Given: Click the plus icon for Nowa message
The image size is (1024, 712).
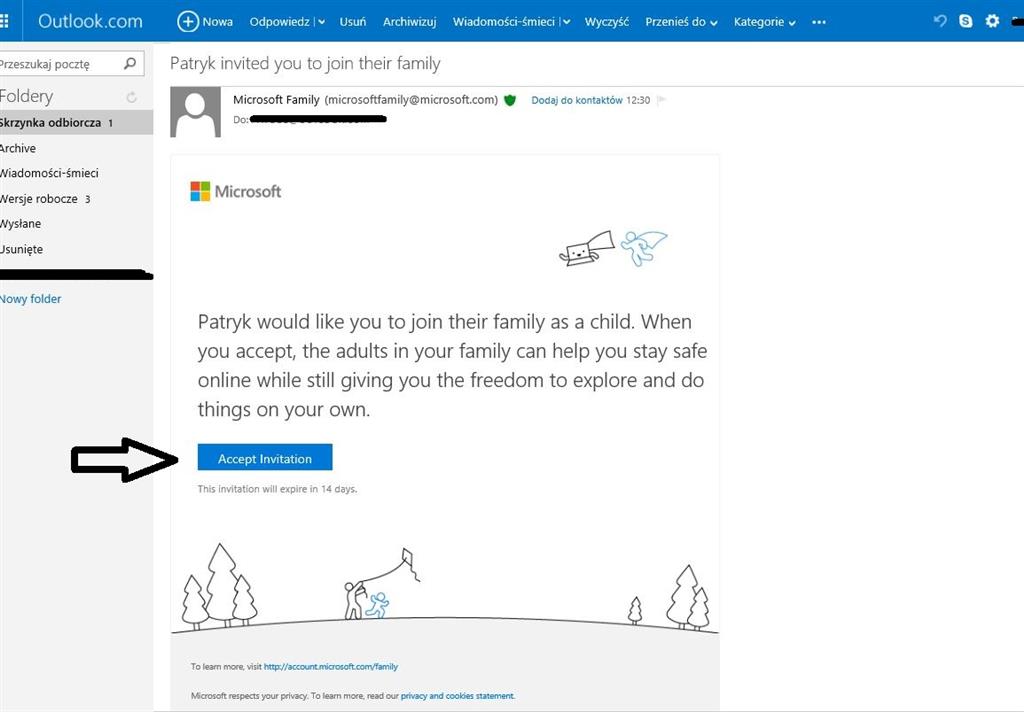Looking at the screenshot, I should 187,22.
